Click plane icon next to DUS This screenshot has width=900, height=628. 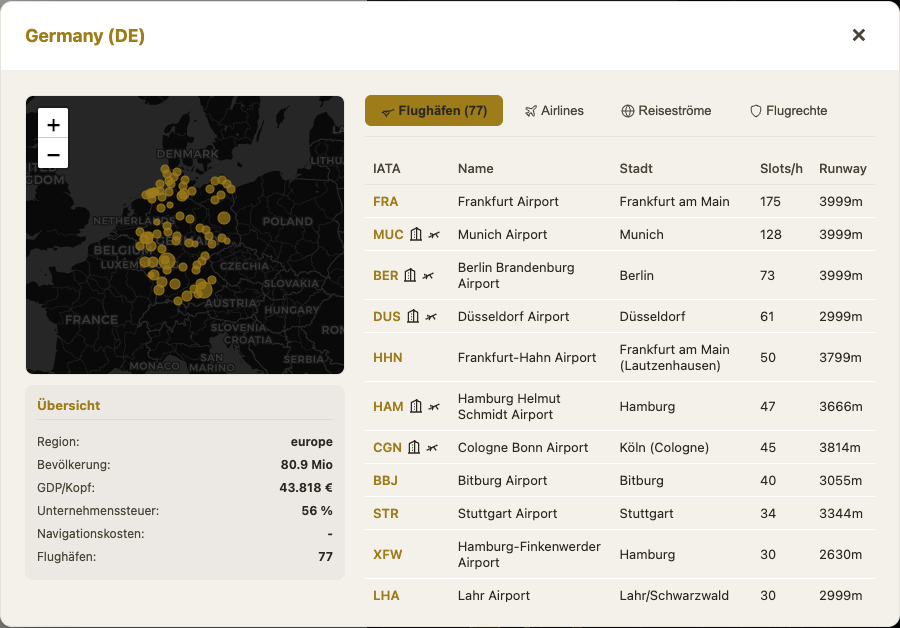(431, 316)
